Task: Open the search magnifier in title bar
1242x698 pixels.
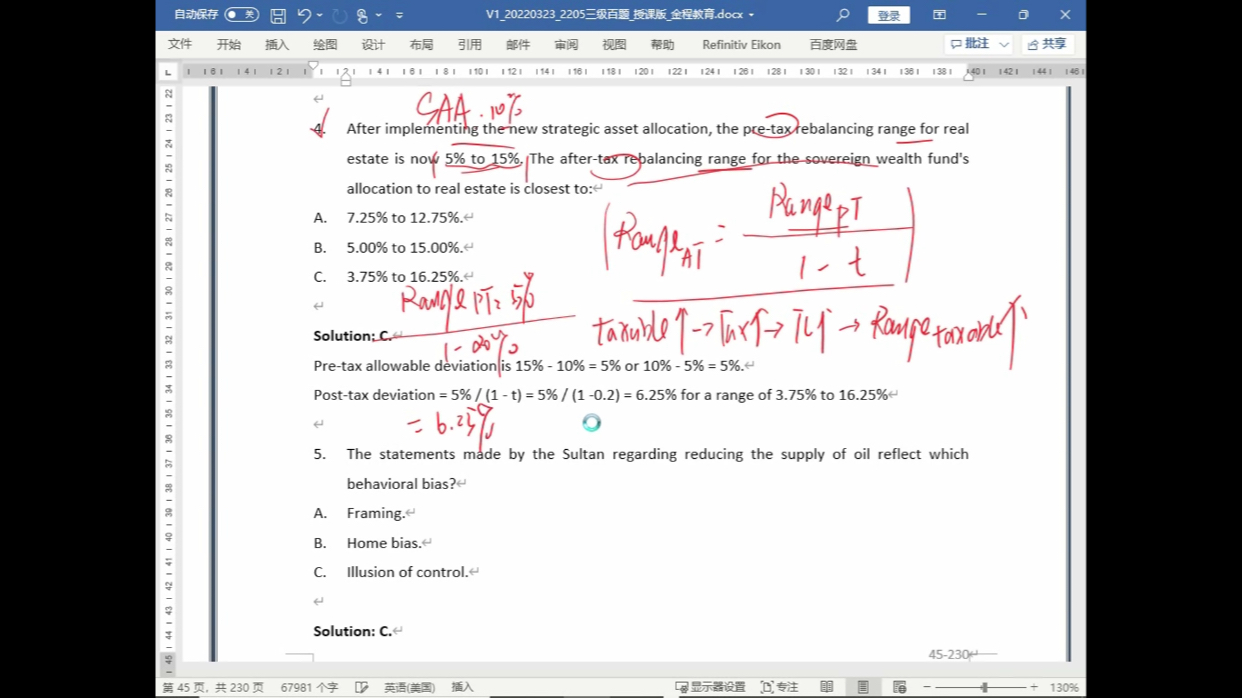Action: pos(843,15)
